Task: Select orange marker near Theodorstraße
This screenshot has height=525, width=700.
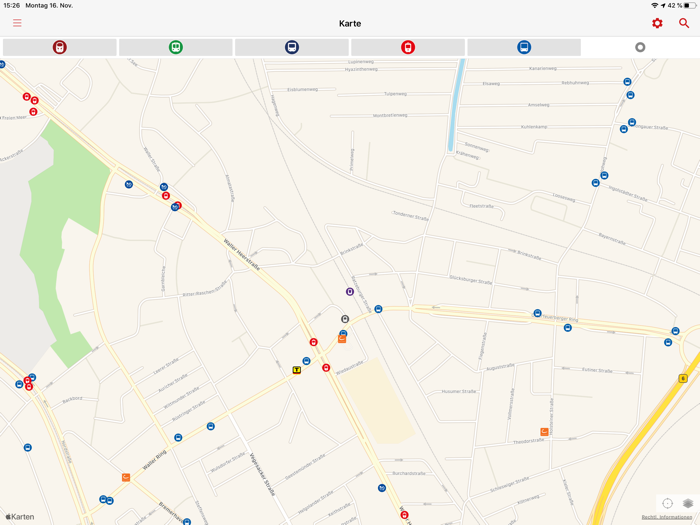Action: [x=544, y=432]
